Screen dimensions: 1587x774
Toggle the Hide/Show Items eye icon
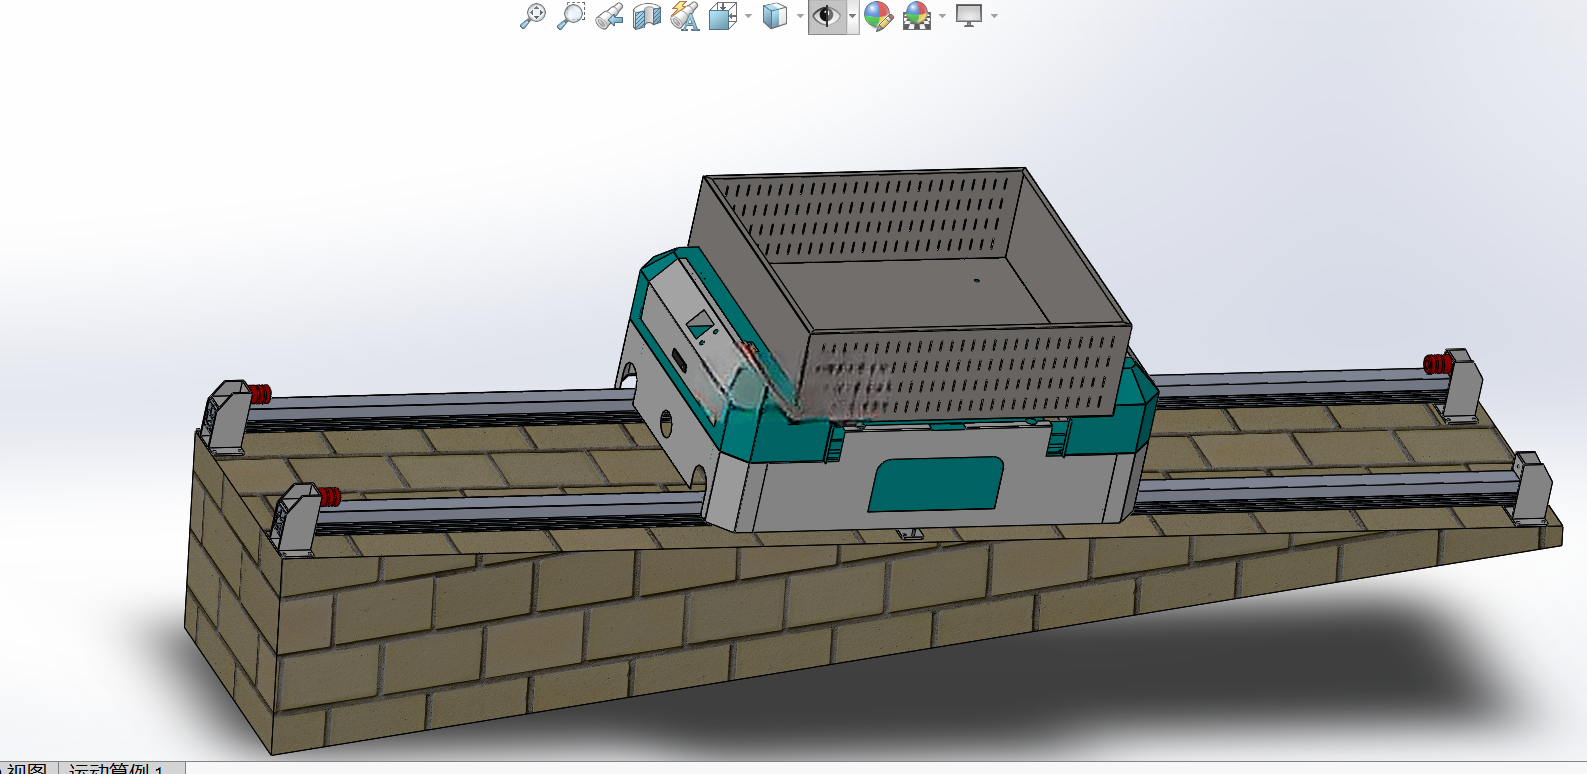(826, 15)
